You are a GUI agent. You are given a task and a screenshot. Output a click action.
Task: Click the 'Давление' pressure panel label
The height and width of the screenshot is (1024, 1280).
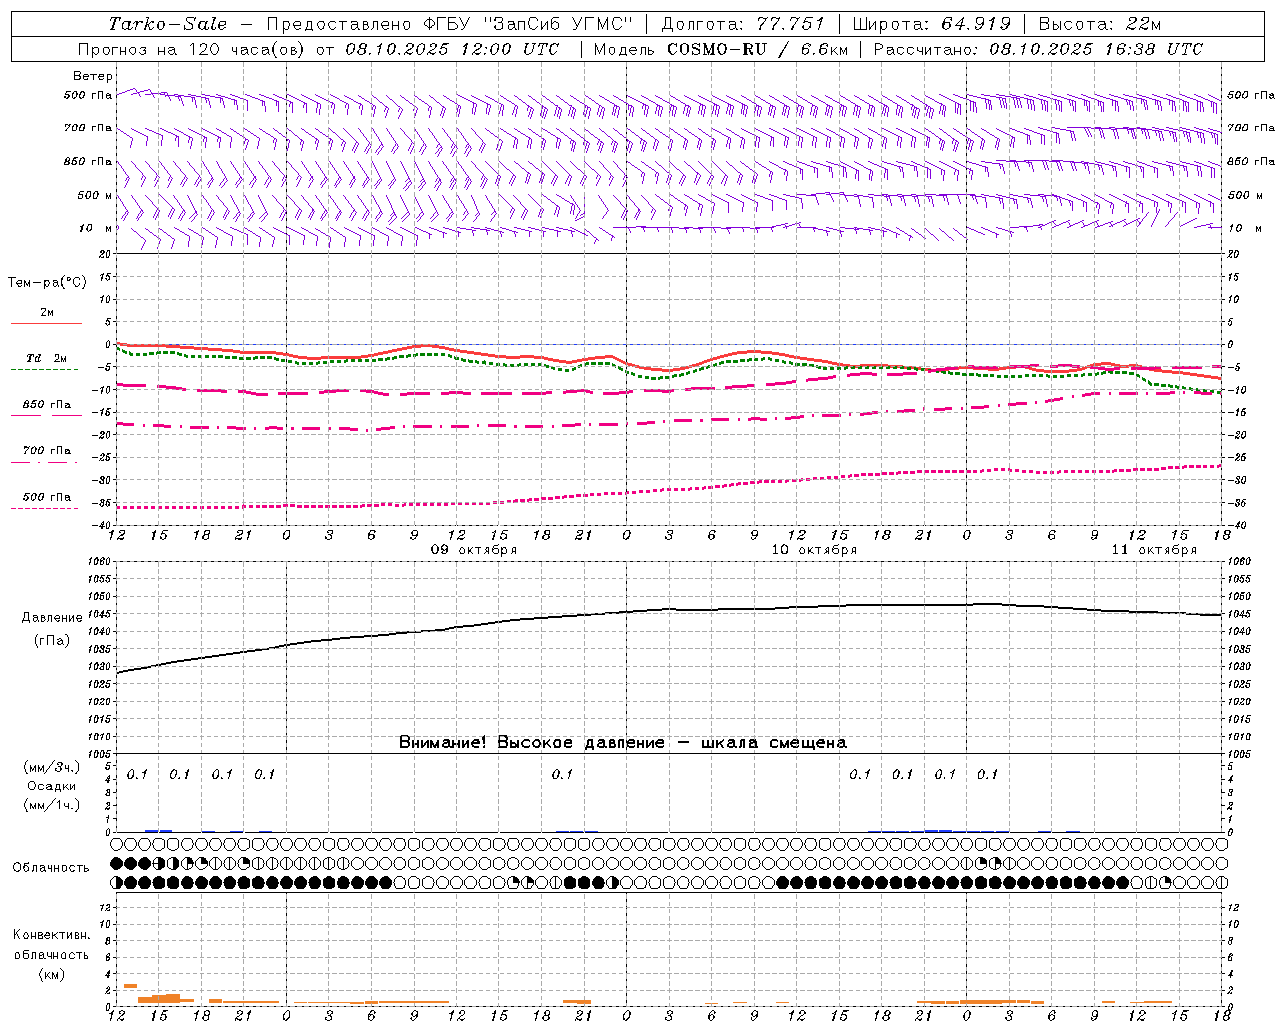point(52,618)
